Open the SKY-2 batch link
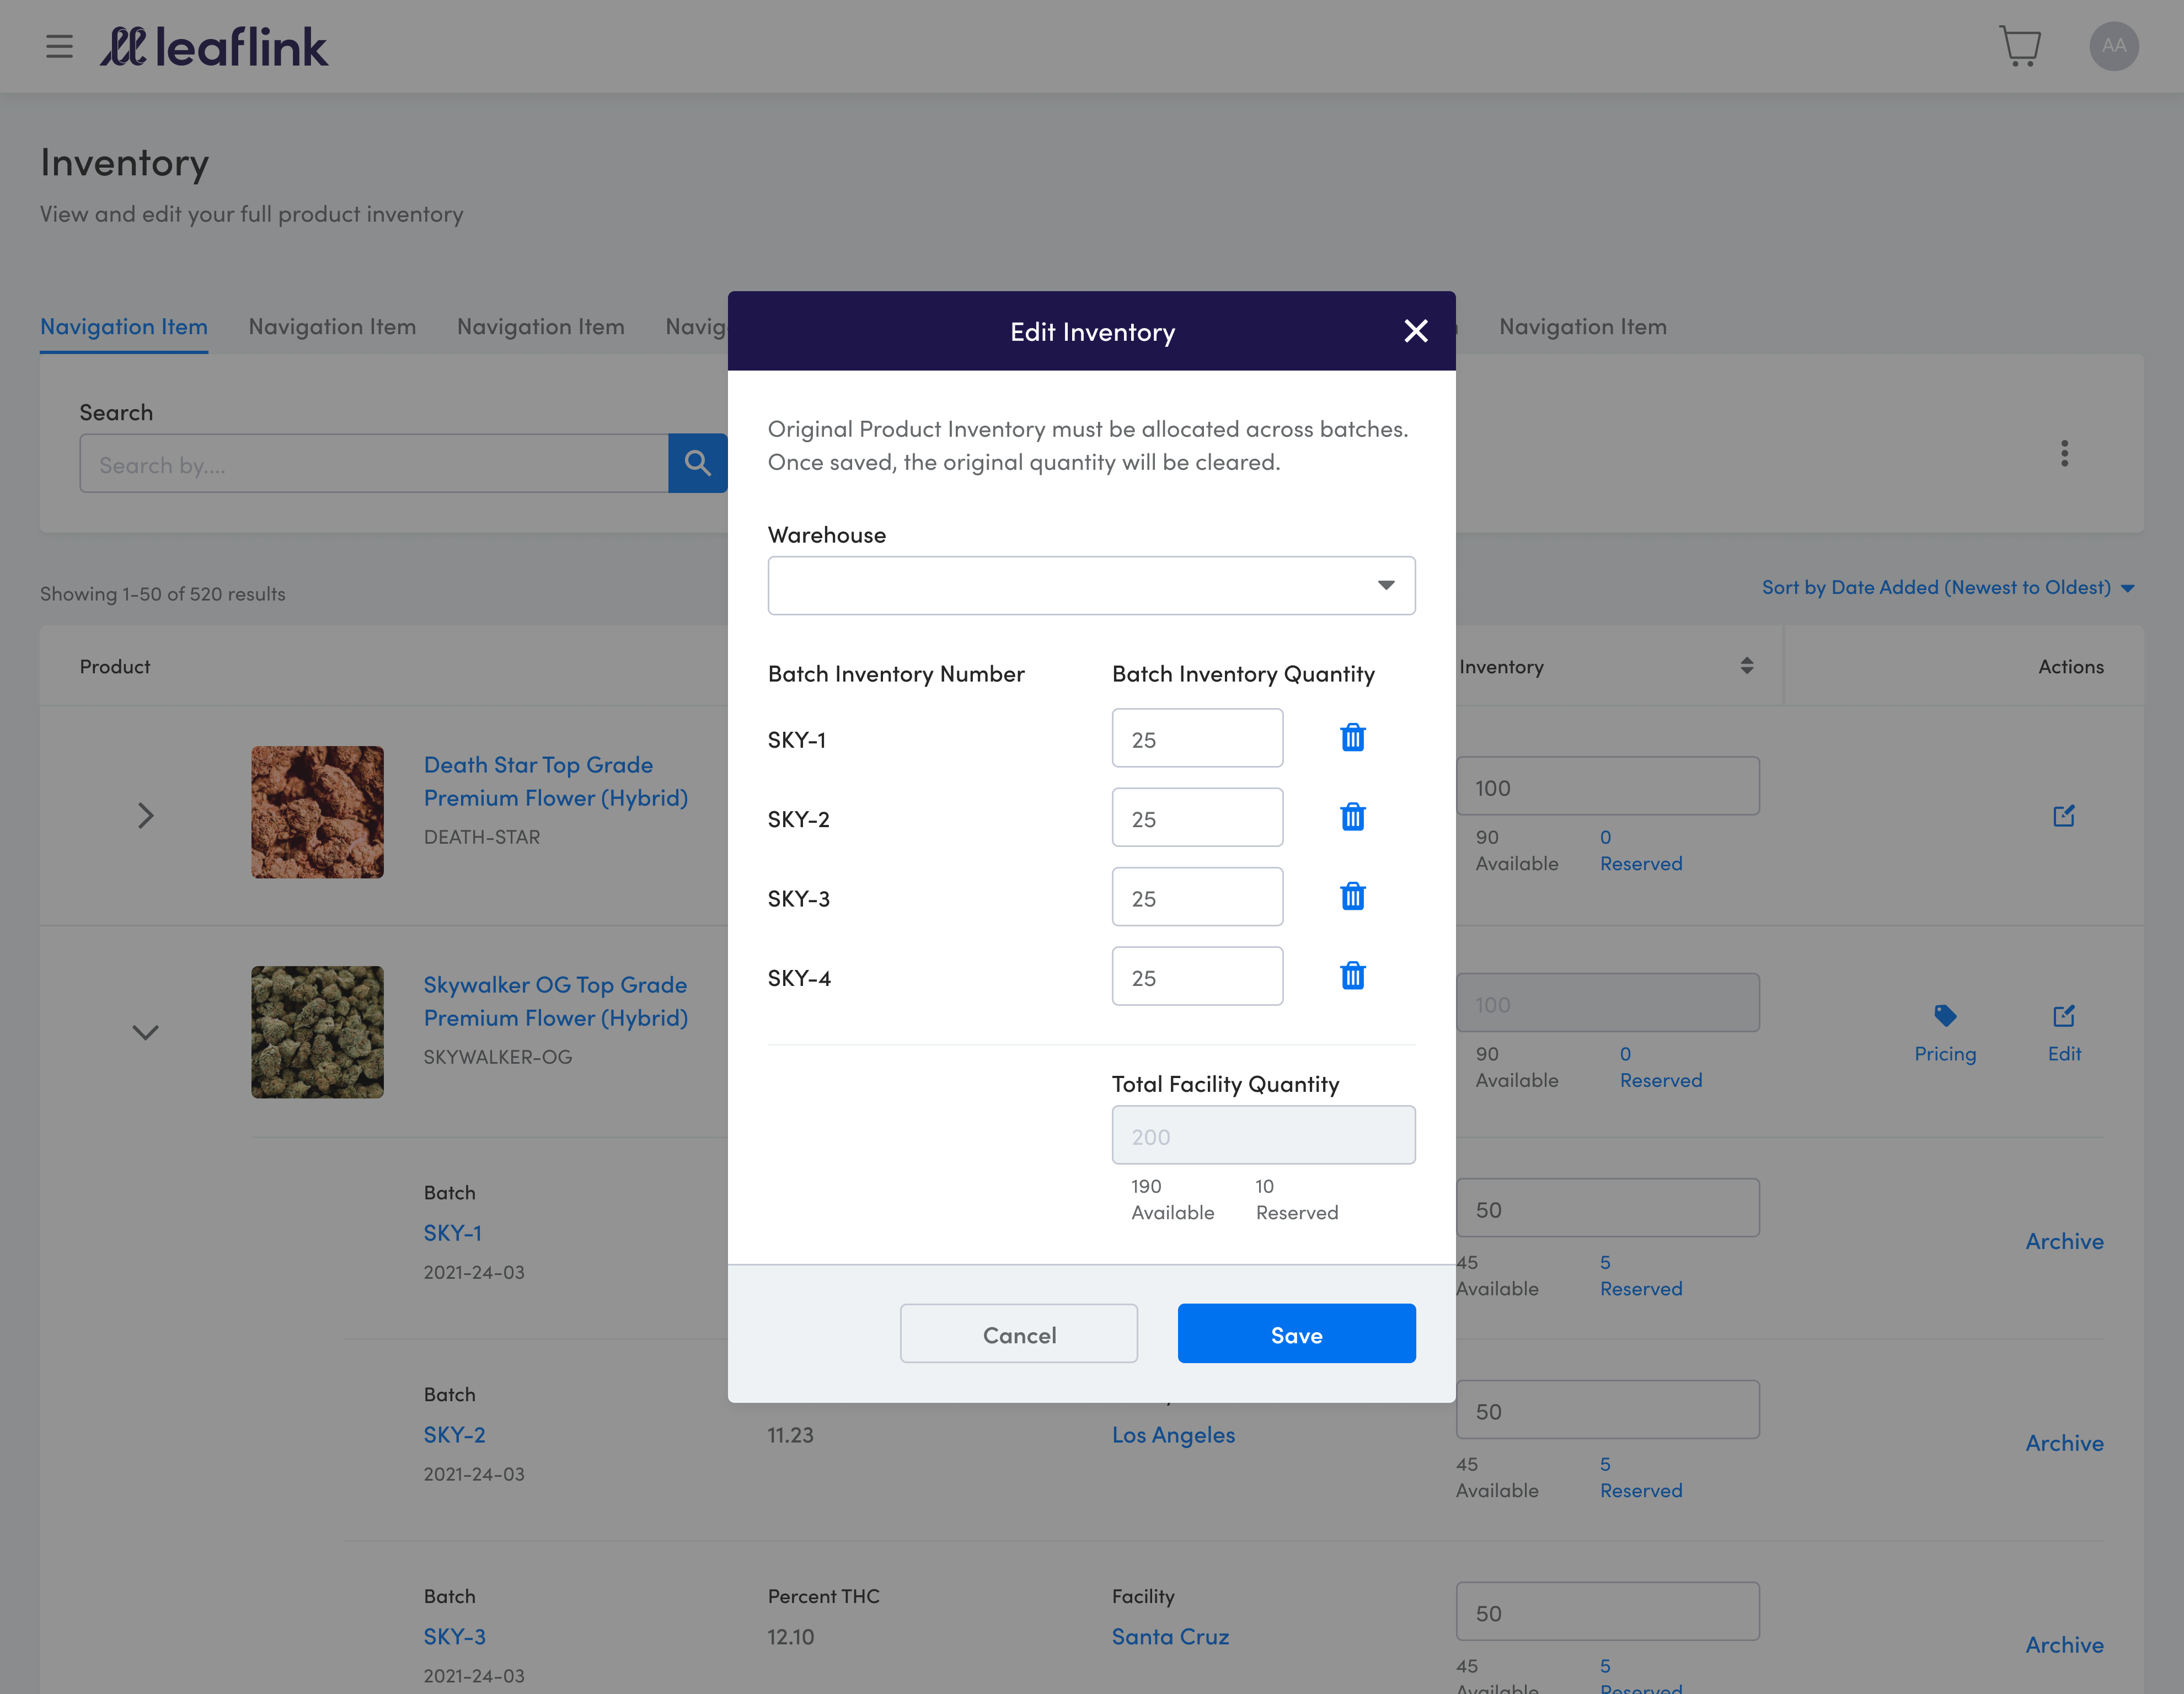The height and width of the screenshot is (1694, 2184). (455, 1435)
